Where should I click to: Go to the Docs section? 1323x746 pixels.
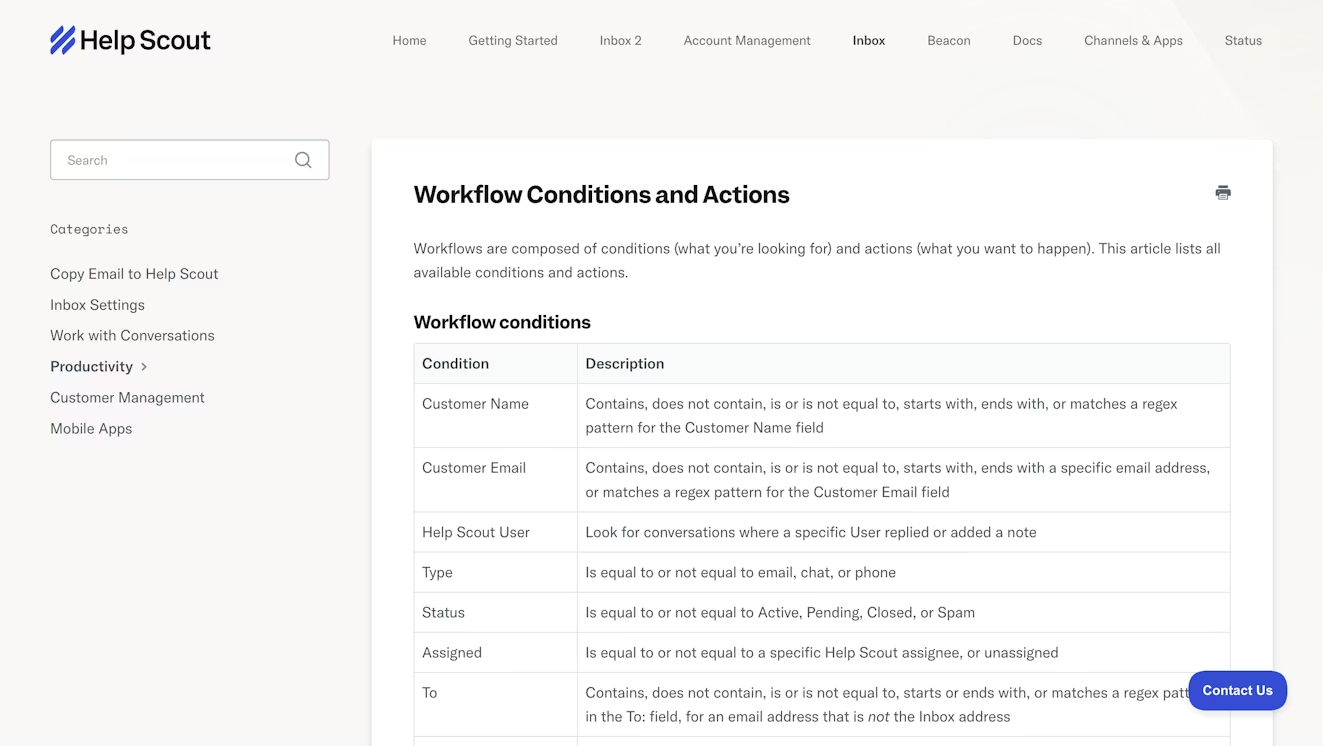point(1027,41)
